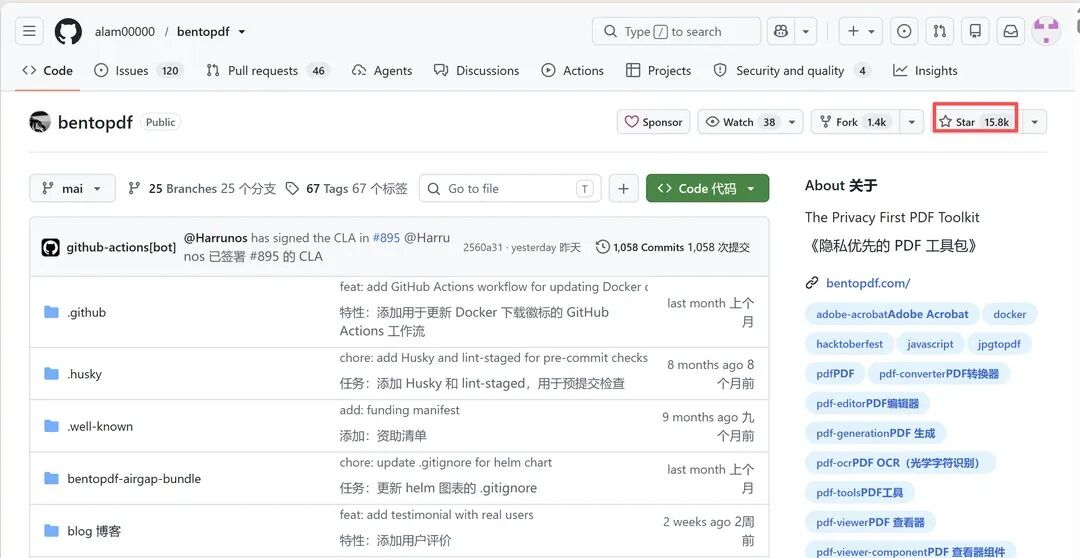This screenshot has height=558, width=1080.
Task: Open the dropdown next to Copilot icon
Action: (x=806, y=32)
